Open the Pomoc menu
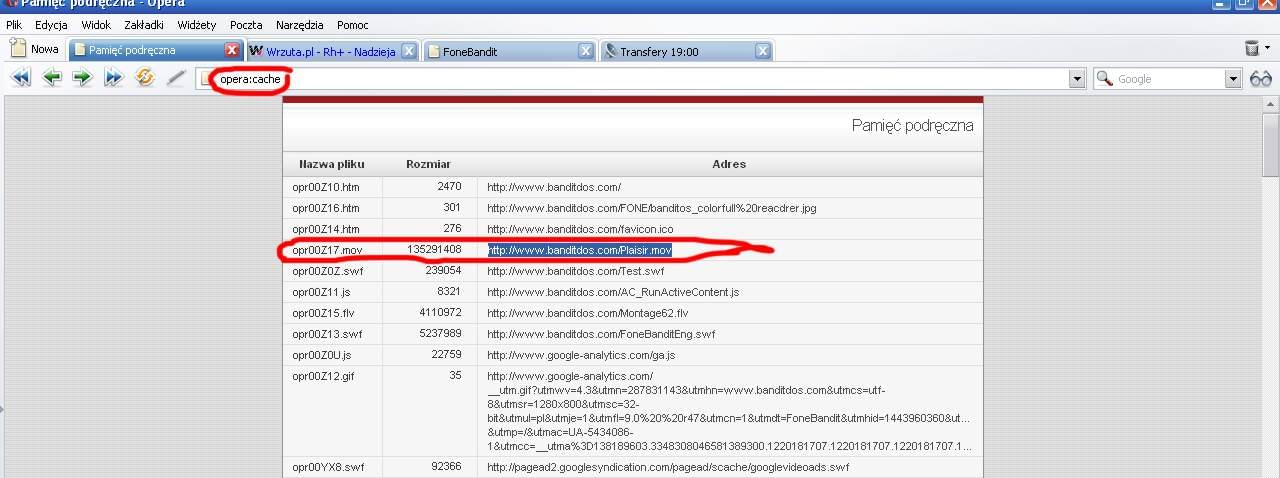 click(x=353, y=24)
